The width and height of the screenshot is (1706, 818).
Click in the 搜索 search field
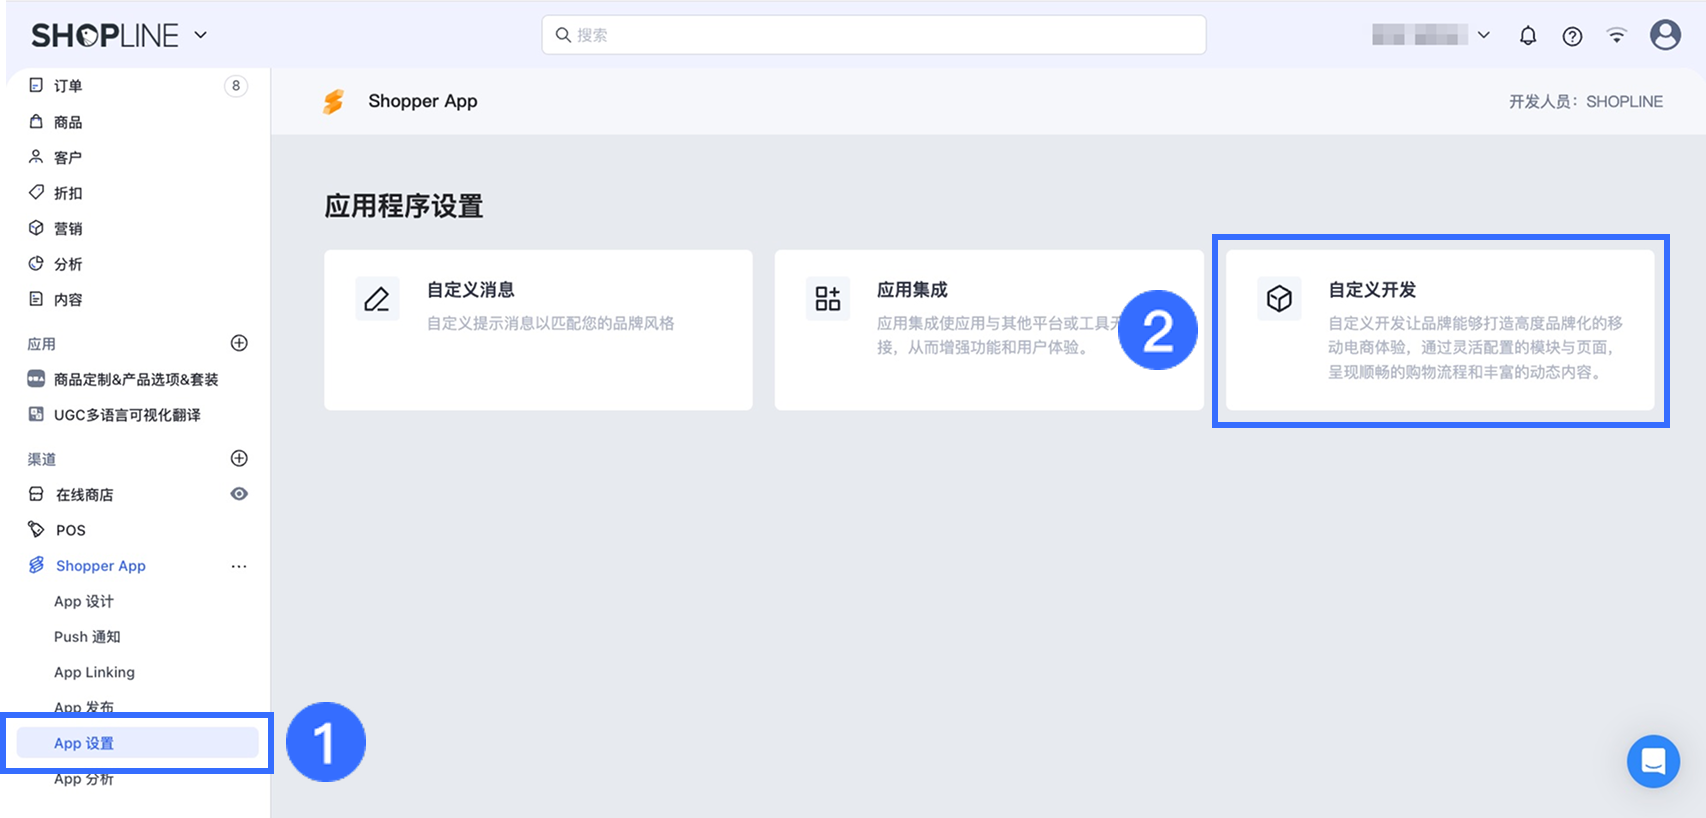point(874,35)
